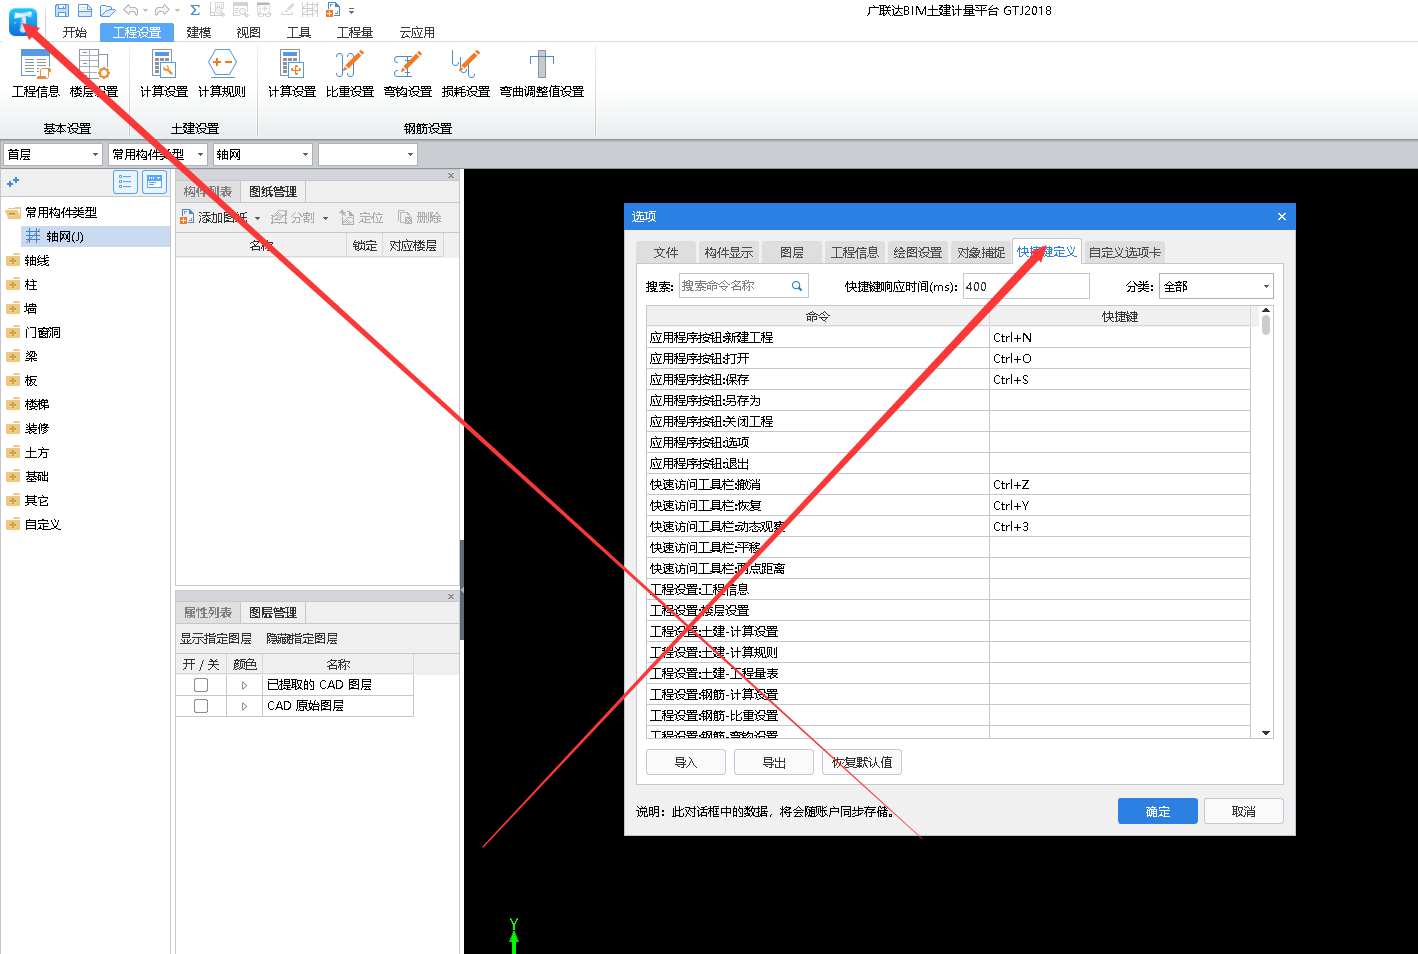Click the New project icon in quick toolbar

click(85, 10)
